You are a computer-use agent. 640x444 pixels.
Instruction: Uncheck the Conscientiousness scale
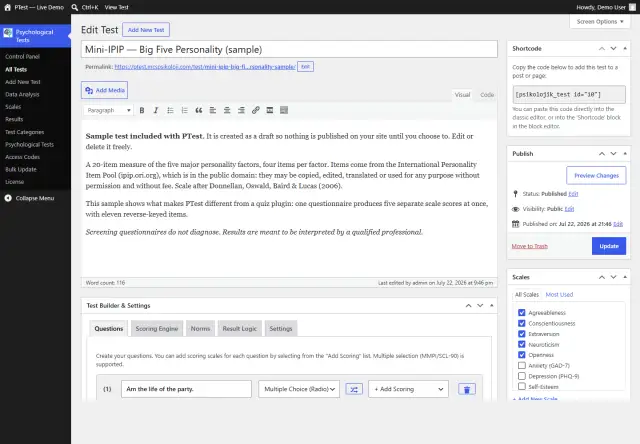pos(522,323)
